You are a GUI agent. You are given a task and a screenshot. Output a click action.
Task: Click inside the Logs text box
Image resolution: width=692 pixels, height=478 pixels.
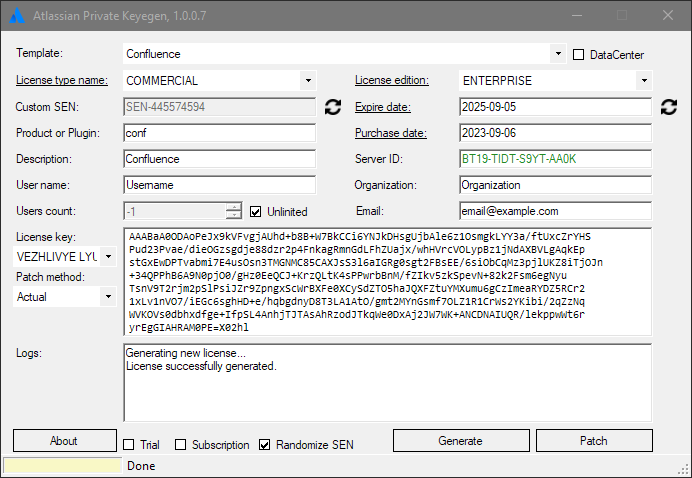coord(387,383)
